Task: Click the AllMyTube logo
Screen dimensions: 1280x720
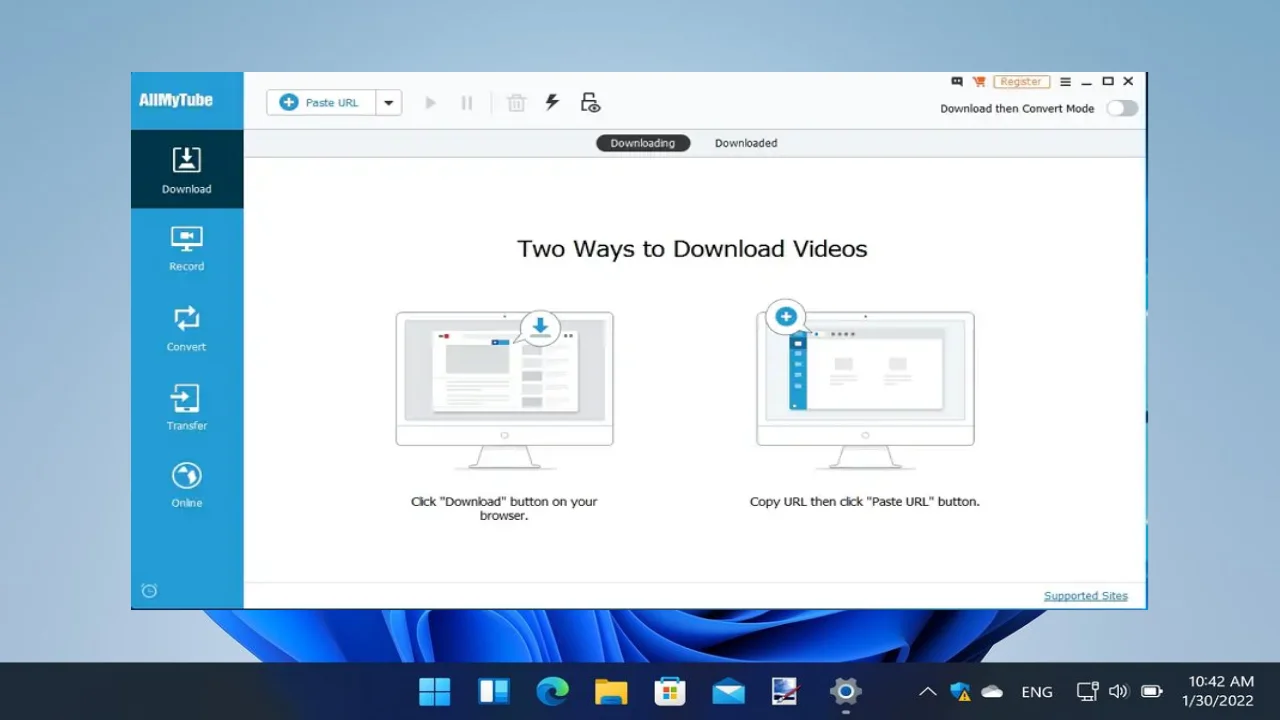Action: point(176,100)
